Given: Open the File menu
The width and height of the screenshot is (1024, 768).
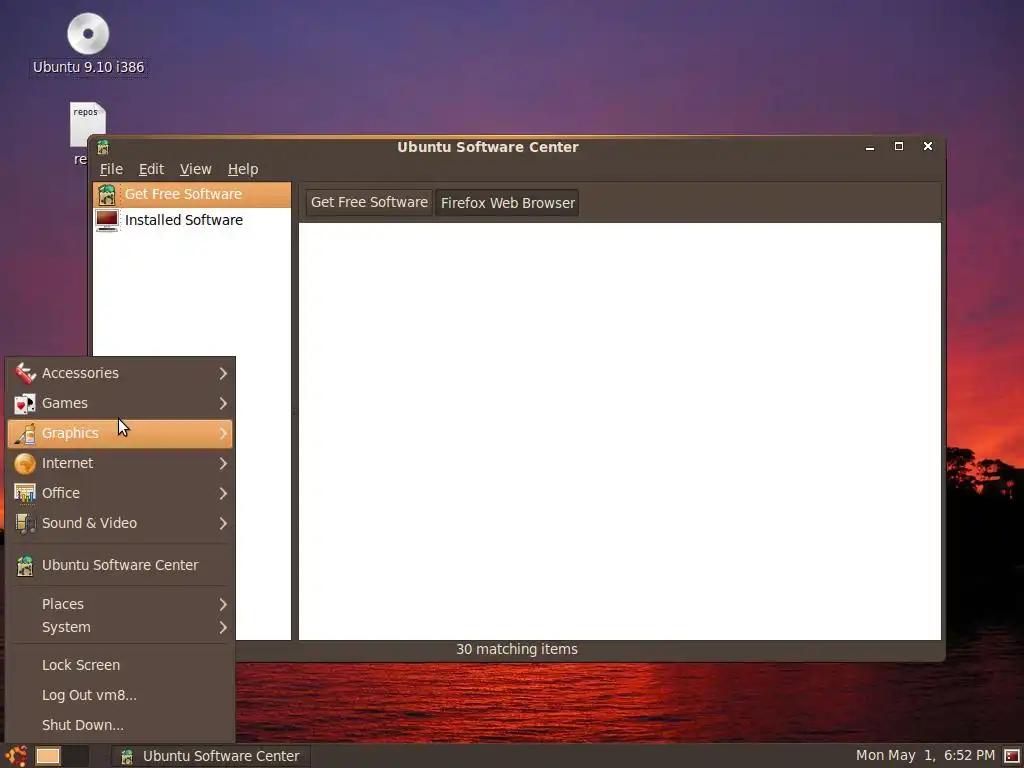Looking at the screenshot, I should pos(111,169).
